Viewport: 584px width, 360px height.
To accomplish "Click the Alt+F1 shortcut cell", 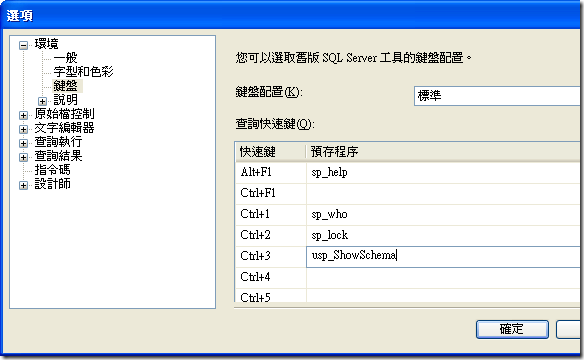I will 271,172.
